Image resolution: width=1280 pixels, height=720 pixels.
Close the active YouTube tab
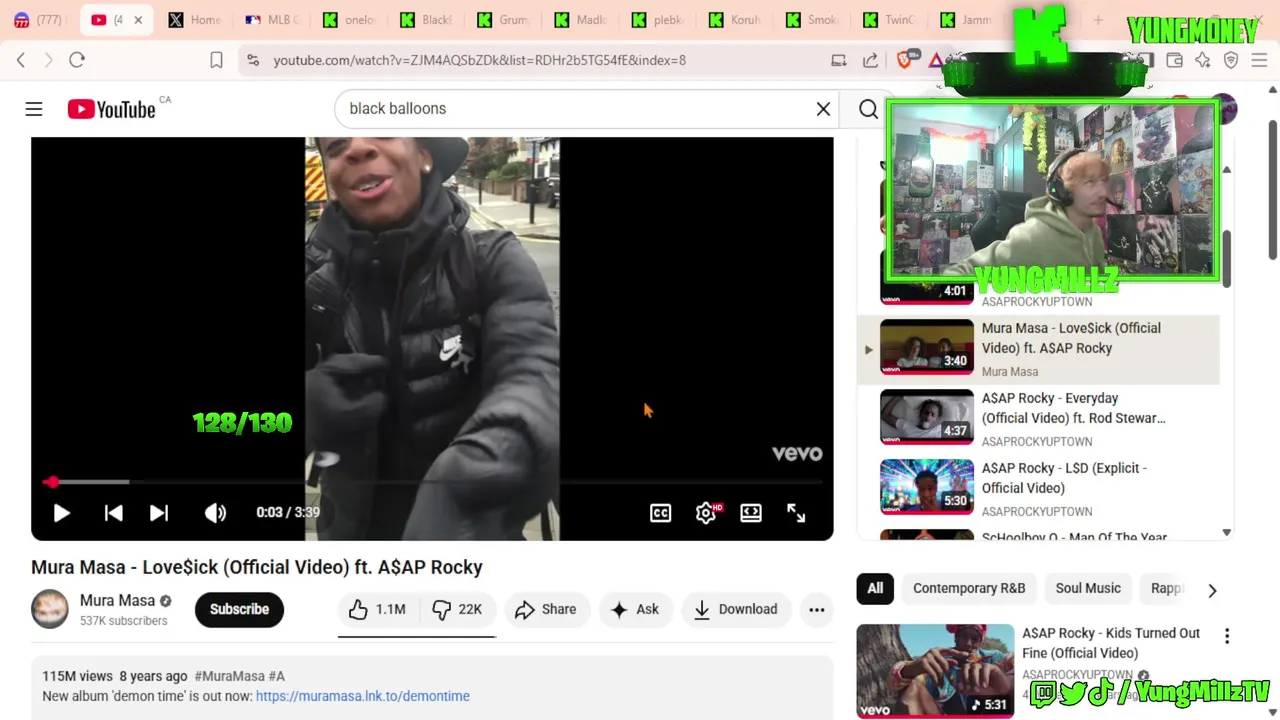[x=138, y=20]
